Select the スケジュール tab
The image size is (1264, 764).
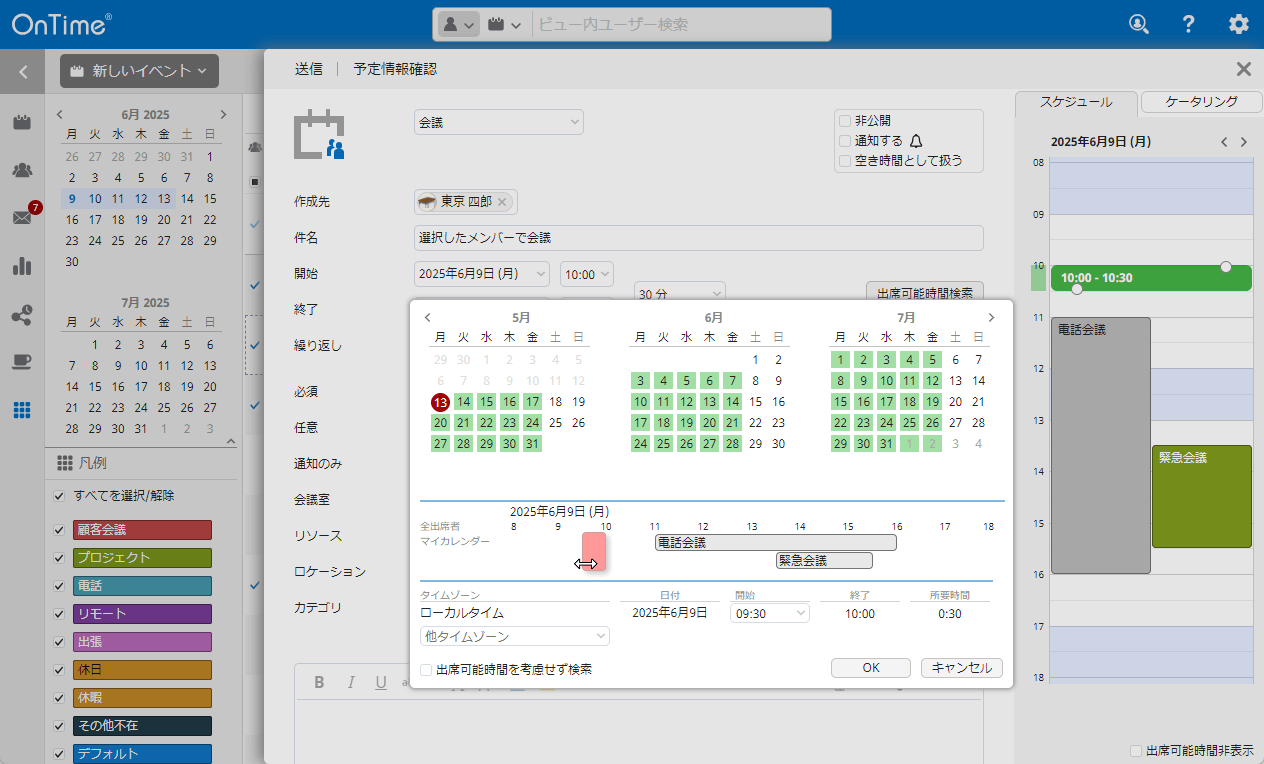pyautogui.click(x=1076, y=102)
